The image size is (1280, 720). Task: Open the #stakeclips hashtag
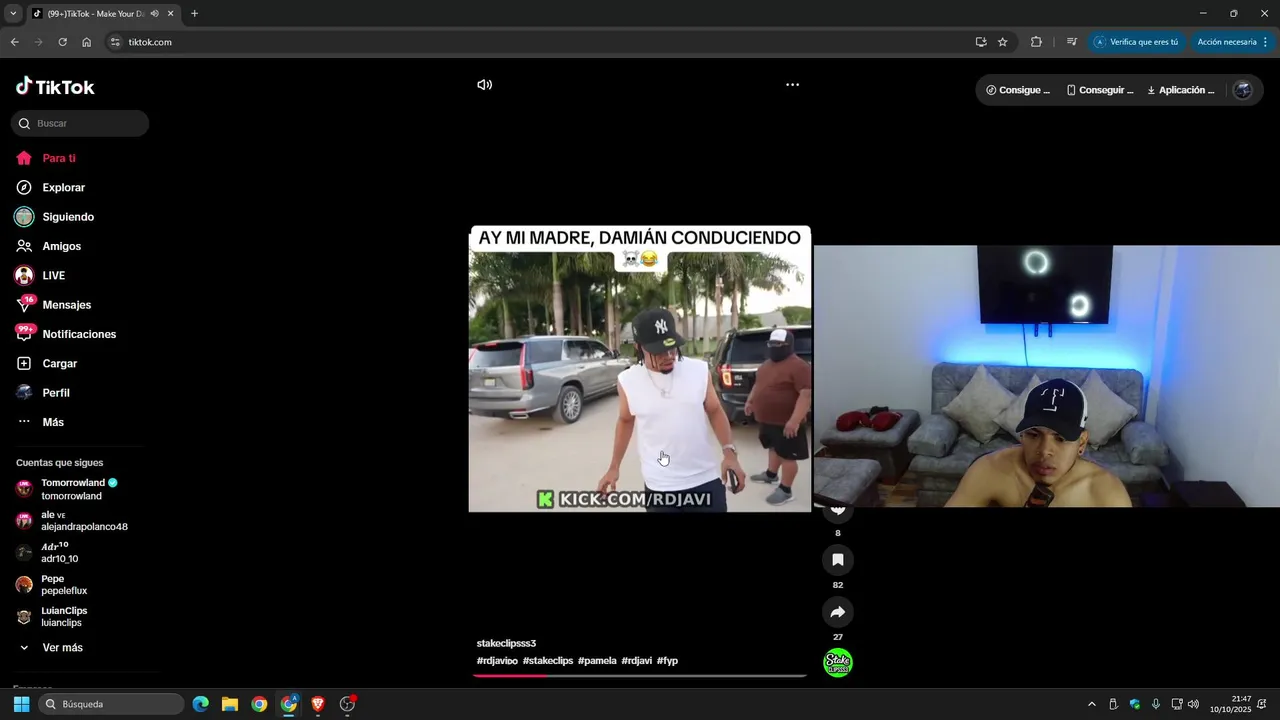548,661
